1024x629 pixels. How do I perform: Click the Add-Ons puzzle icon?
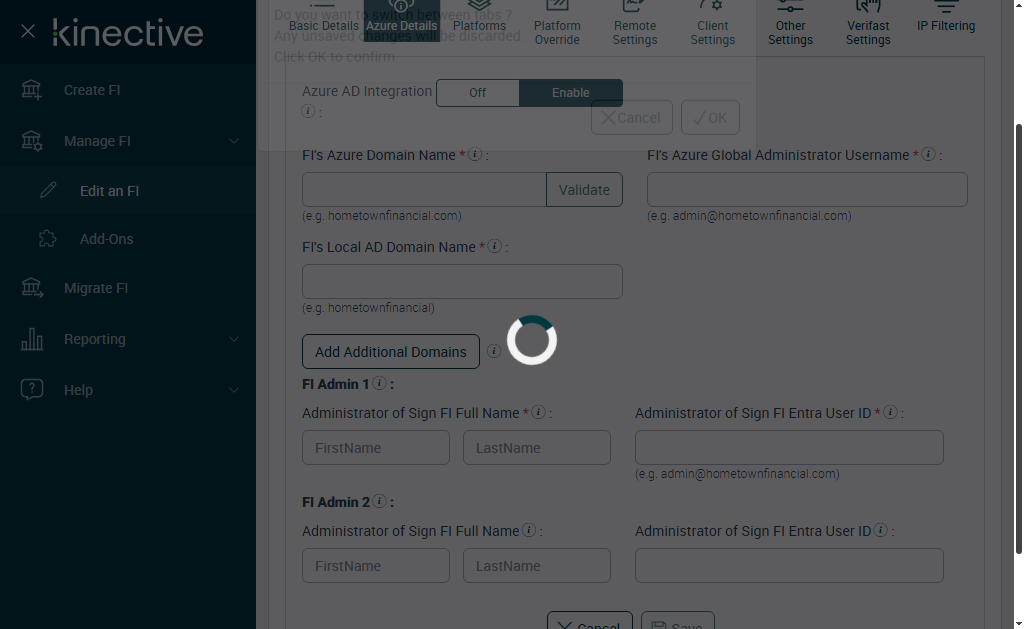(48, 238)
